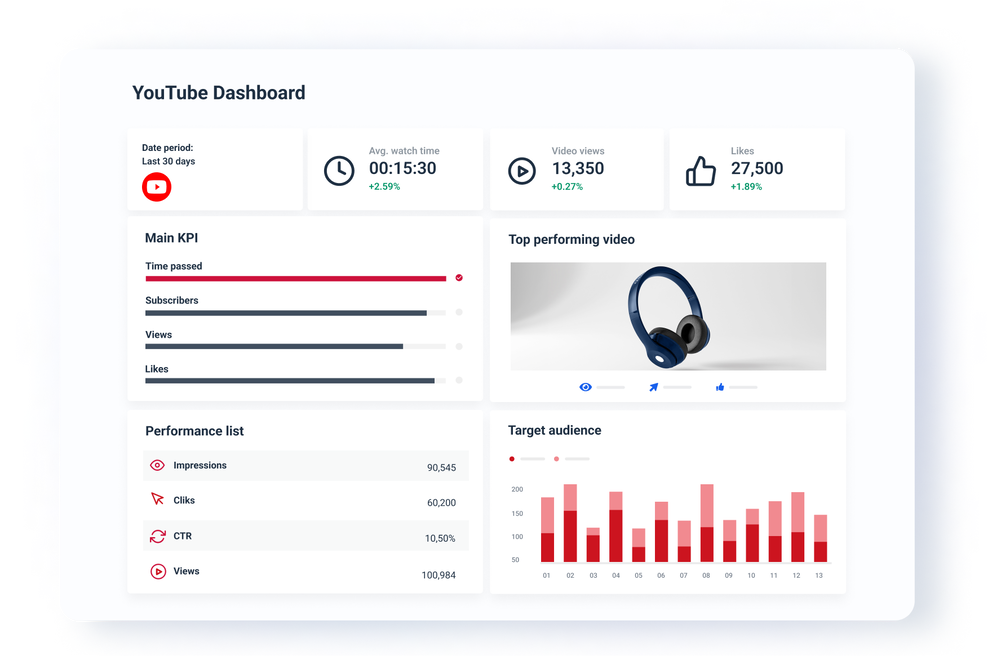
Task: Select the clock icon beside Avg. watch time
Action: tap(339, 170)
